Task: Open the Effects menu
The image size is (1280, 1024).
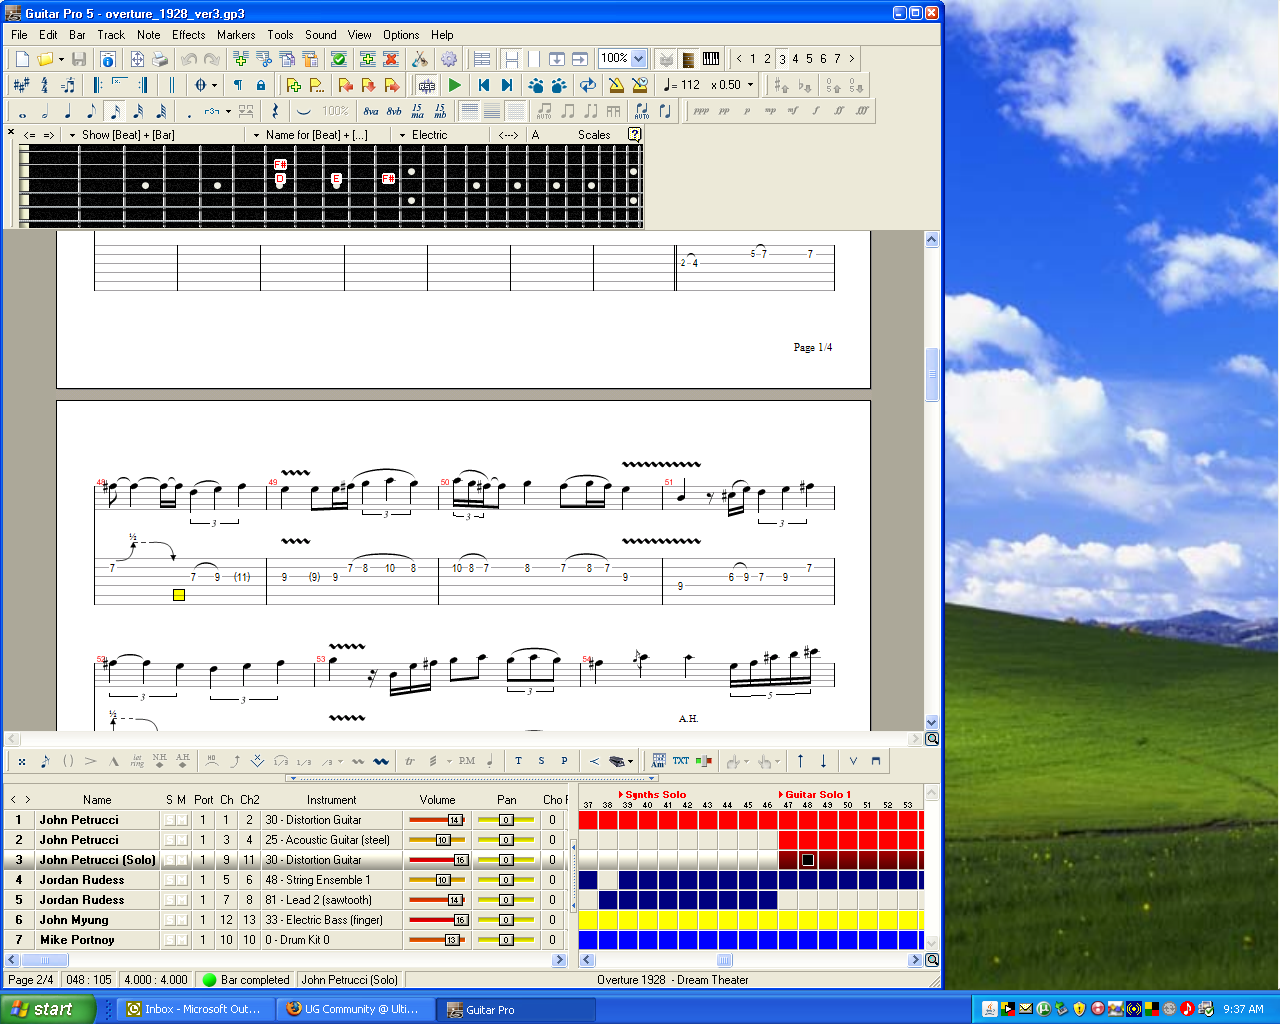Action: click(x=188, y=35)
